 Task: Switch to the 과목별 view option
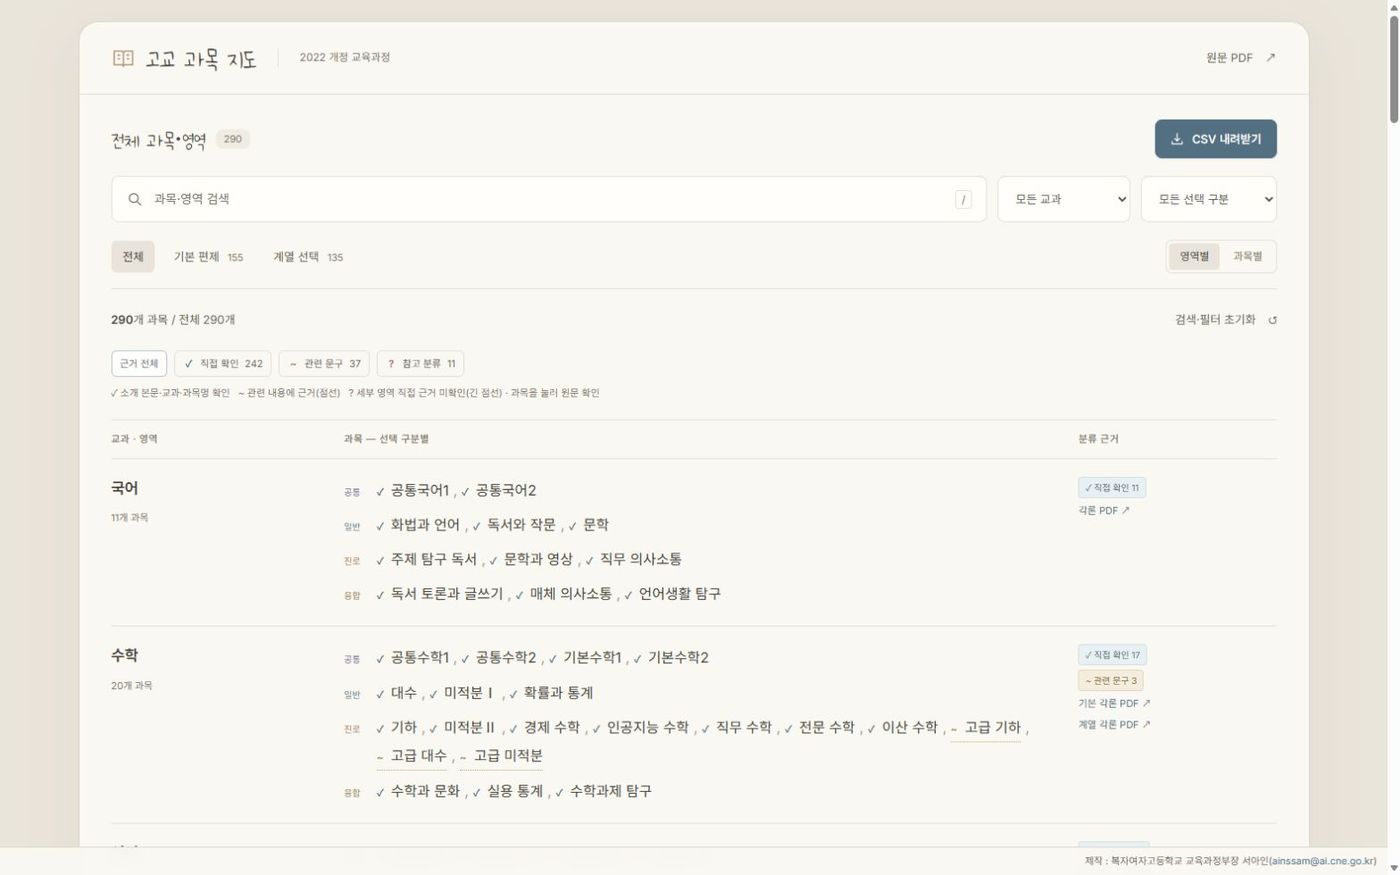coord(1247,257)
